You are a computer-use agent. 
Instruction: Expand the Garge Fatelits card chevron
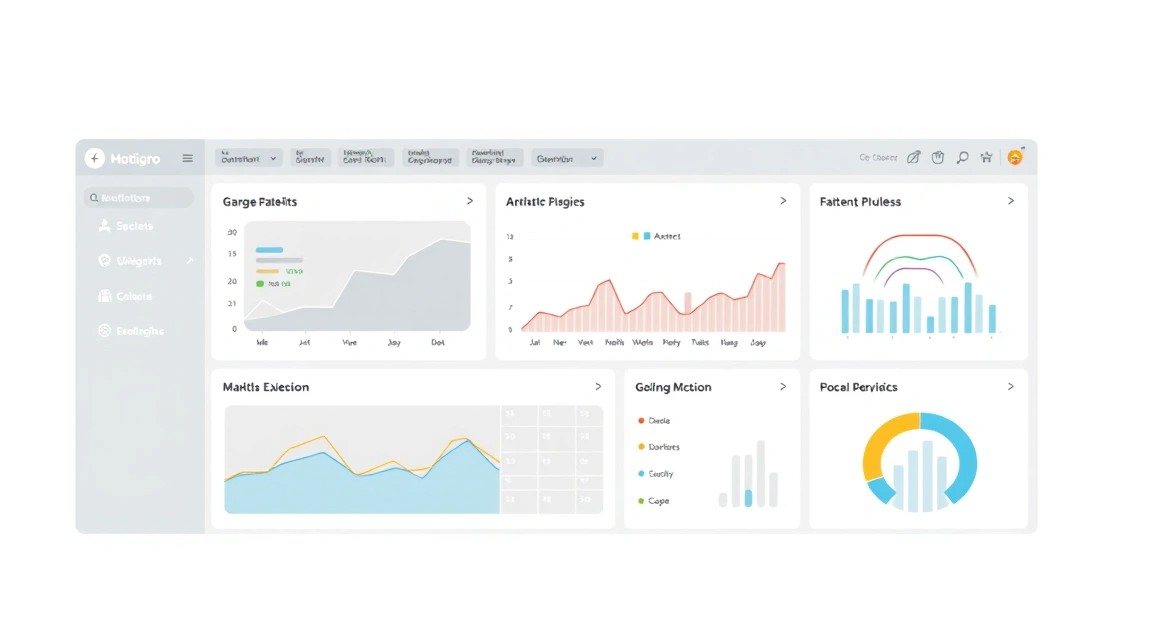(469, 201)
